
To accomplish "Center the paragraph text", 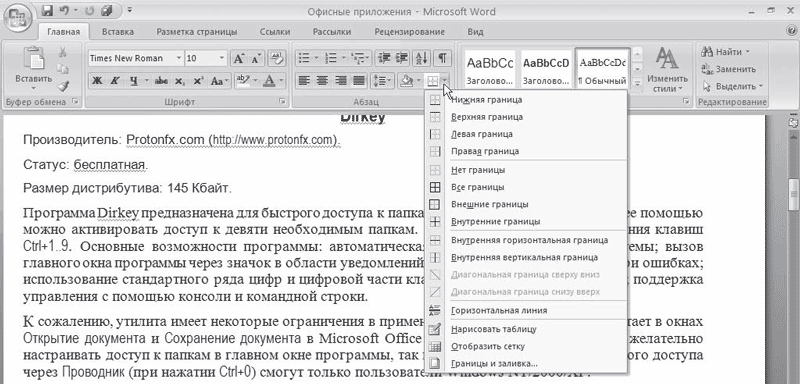I will tap(322, 81).
